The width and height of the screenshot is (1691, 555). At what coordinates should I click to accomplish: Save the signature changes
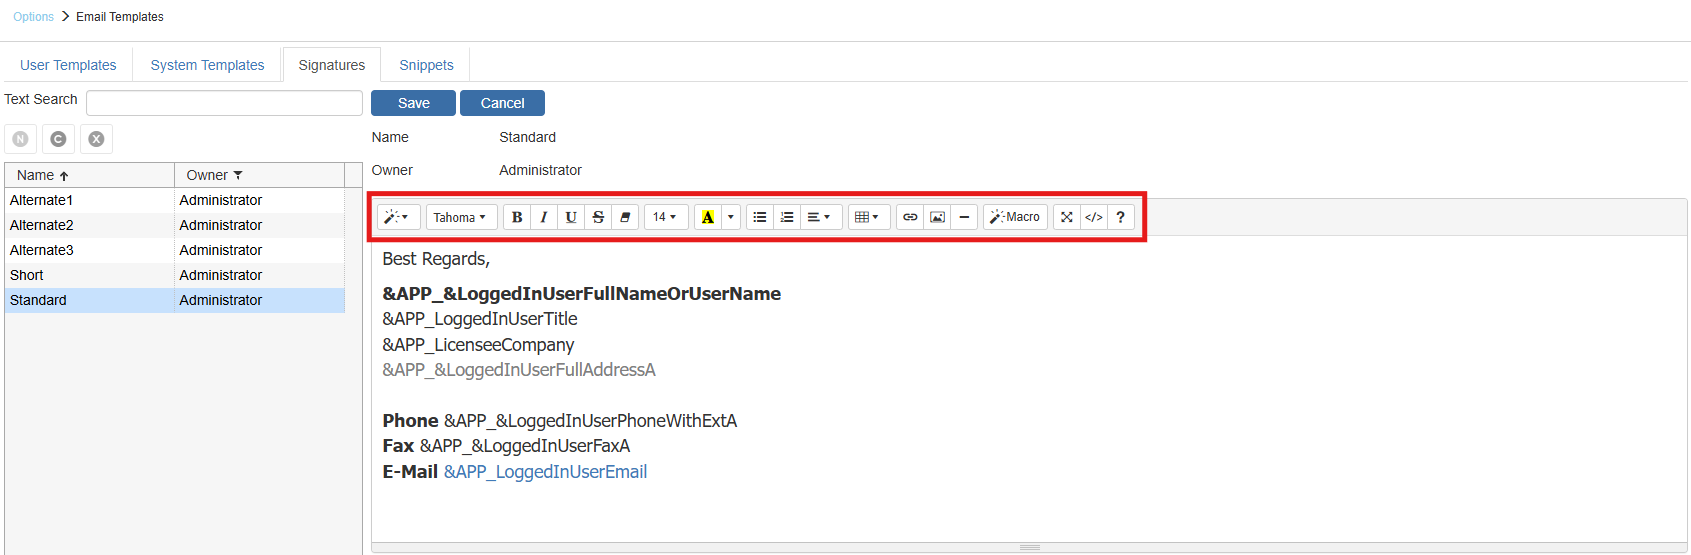pos(413,103)
